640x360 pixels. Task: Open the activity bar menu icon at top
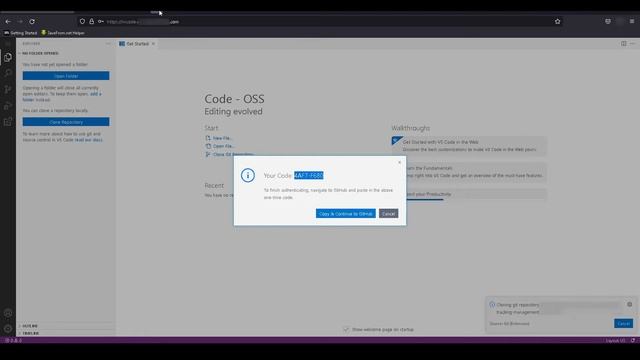click(x=8, y=44)
